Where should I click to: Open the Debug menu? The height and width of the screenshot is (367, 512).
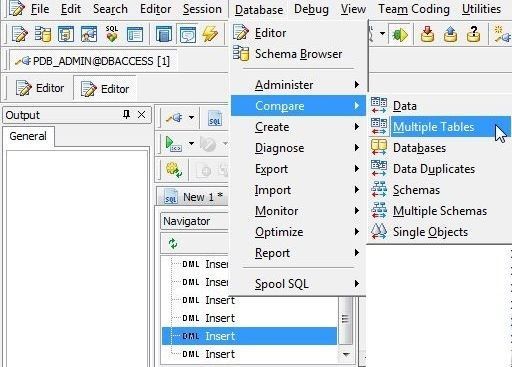pyautogui.click(x=311, y=9)
